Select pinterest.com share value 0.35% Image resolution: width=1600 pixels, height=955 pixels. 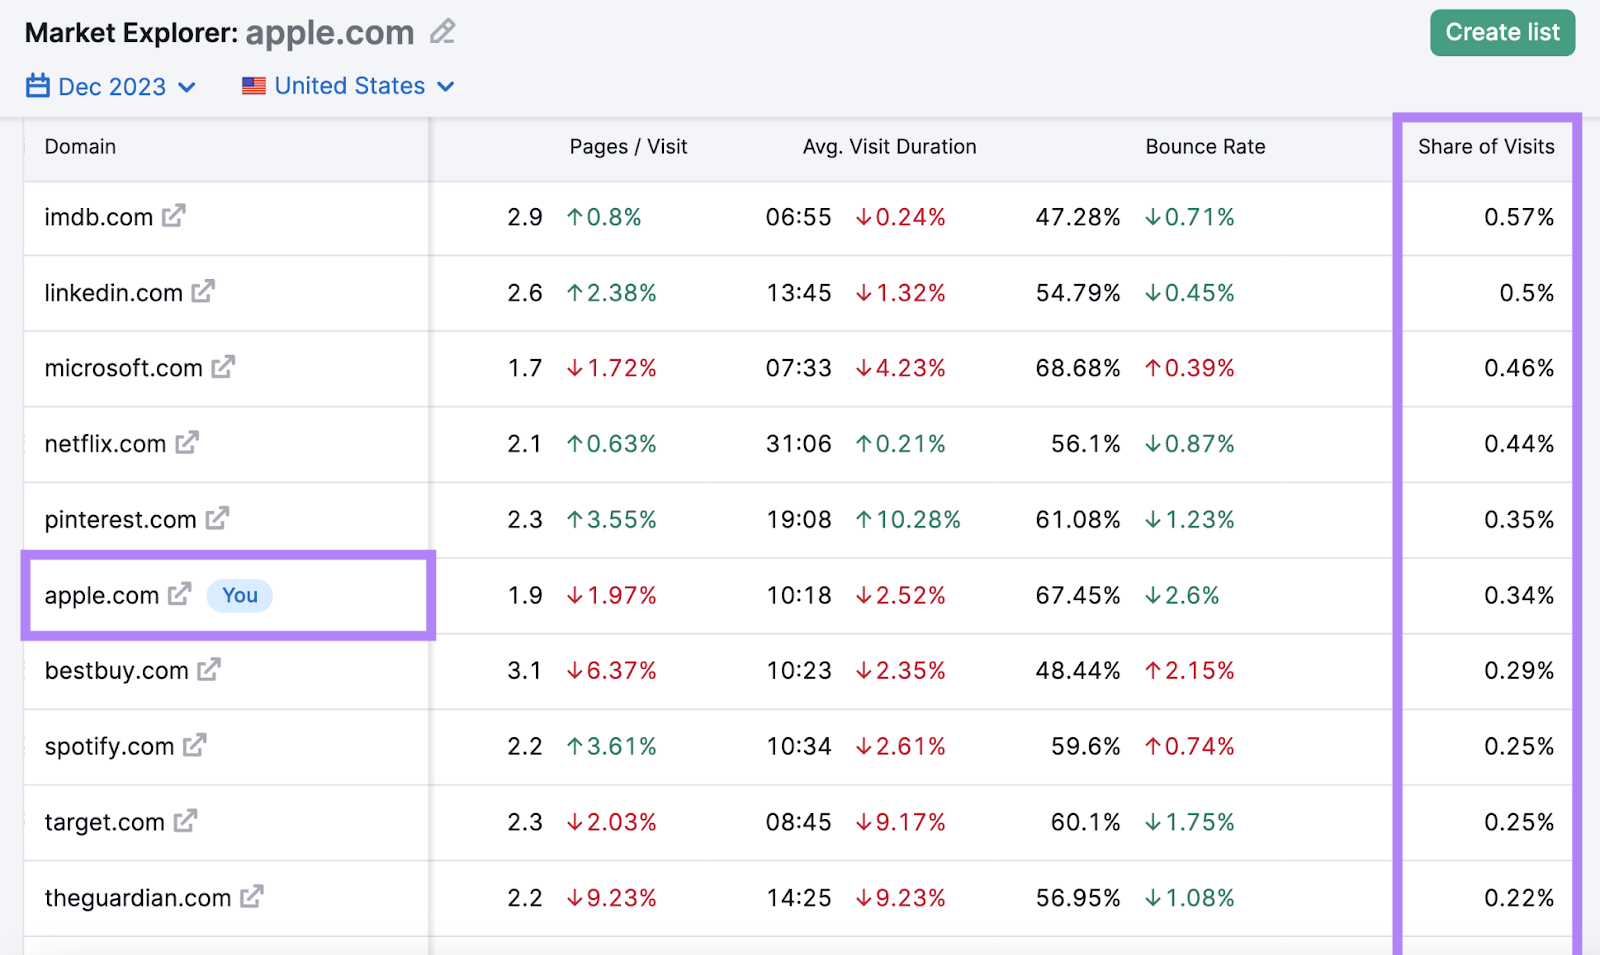coord(1519,520)
